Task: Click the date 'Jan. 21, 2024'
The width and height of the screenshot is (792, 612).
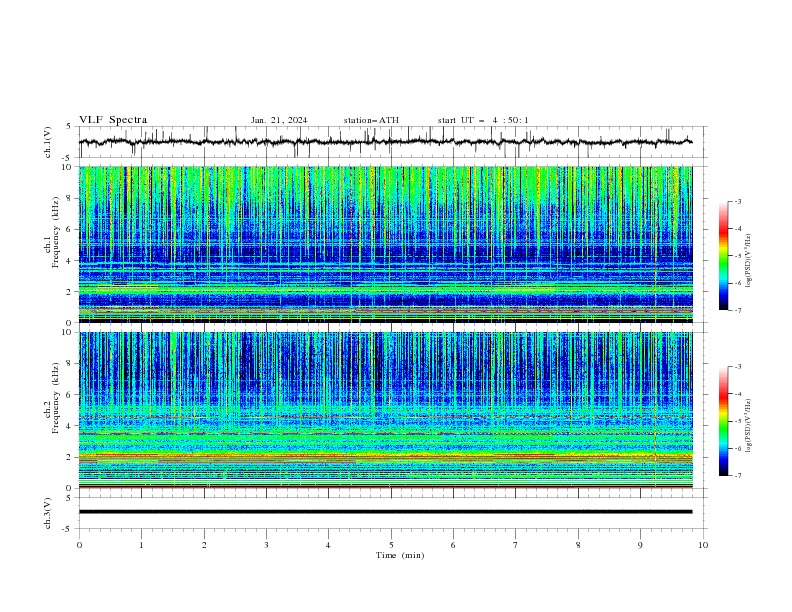Action: click(x=279, y=120)
